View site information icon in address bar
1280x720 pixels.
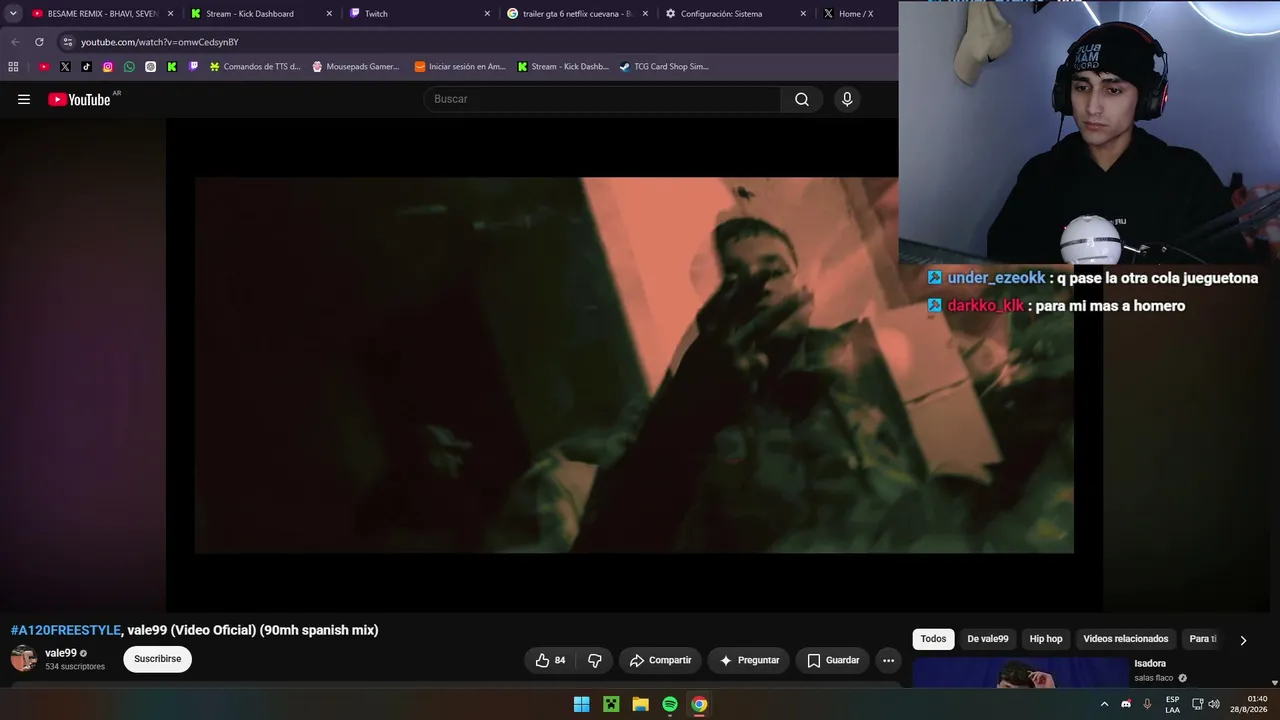pyautogui.click(x=67, y=42)
